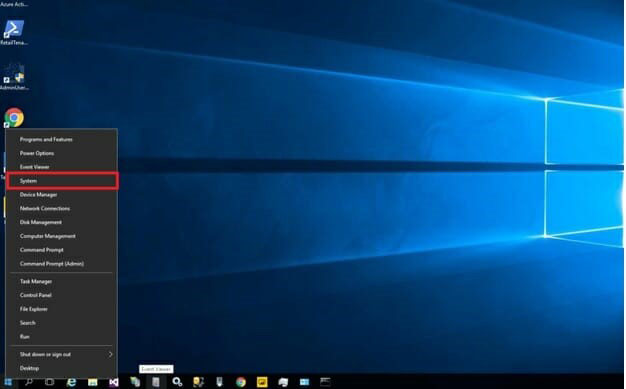Open Event Viewer taskbar icon
Image resolution: width=626 pixels, height=389 pixels.
[156, 382]
